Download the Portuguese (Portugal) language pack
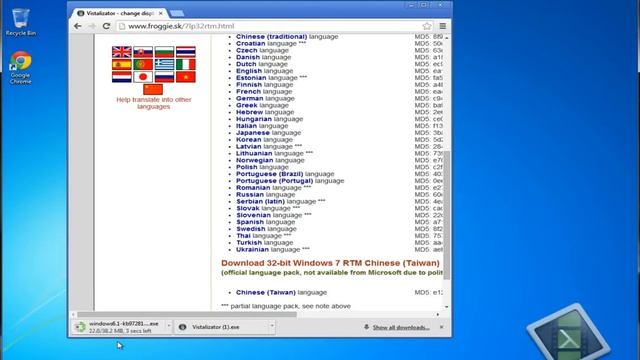Viewport: 640px width, 360px height. click(x=274, y=180)
